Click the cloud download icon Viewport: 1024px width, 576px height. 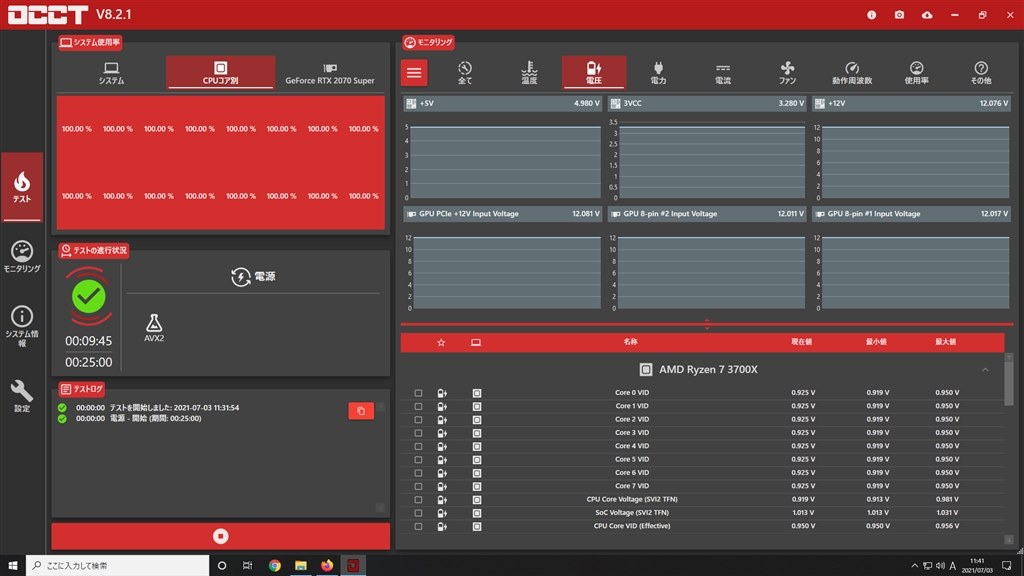click(x=927, y=14)
